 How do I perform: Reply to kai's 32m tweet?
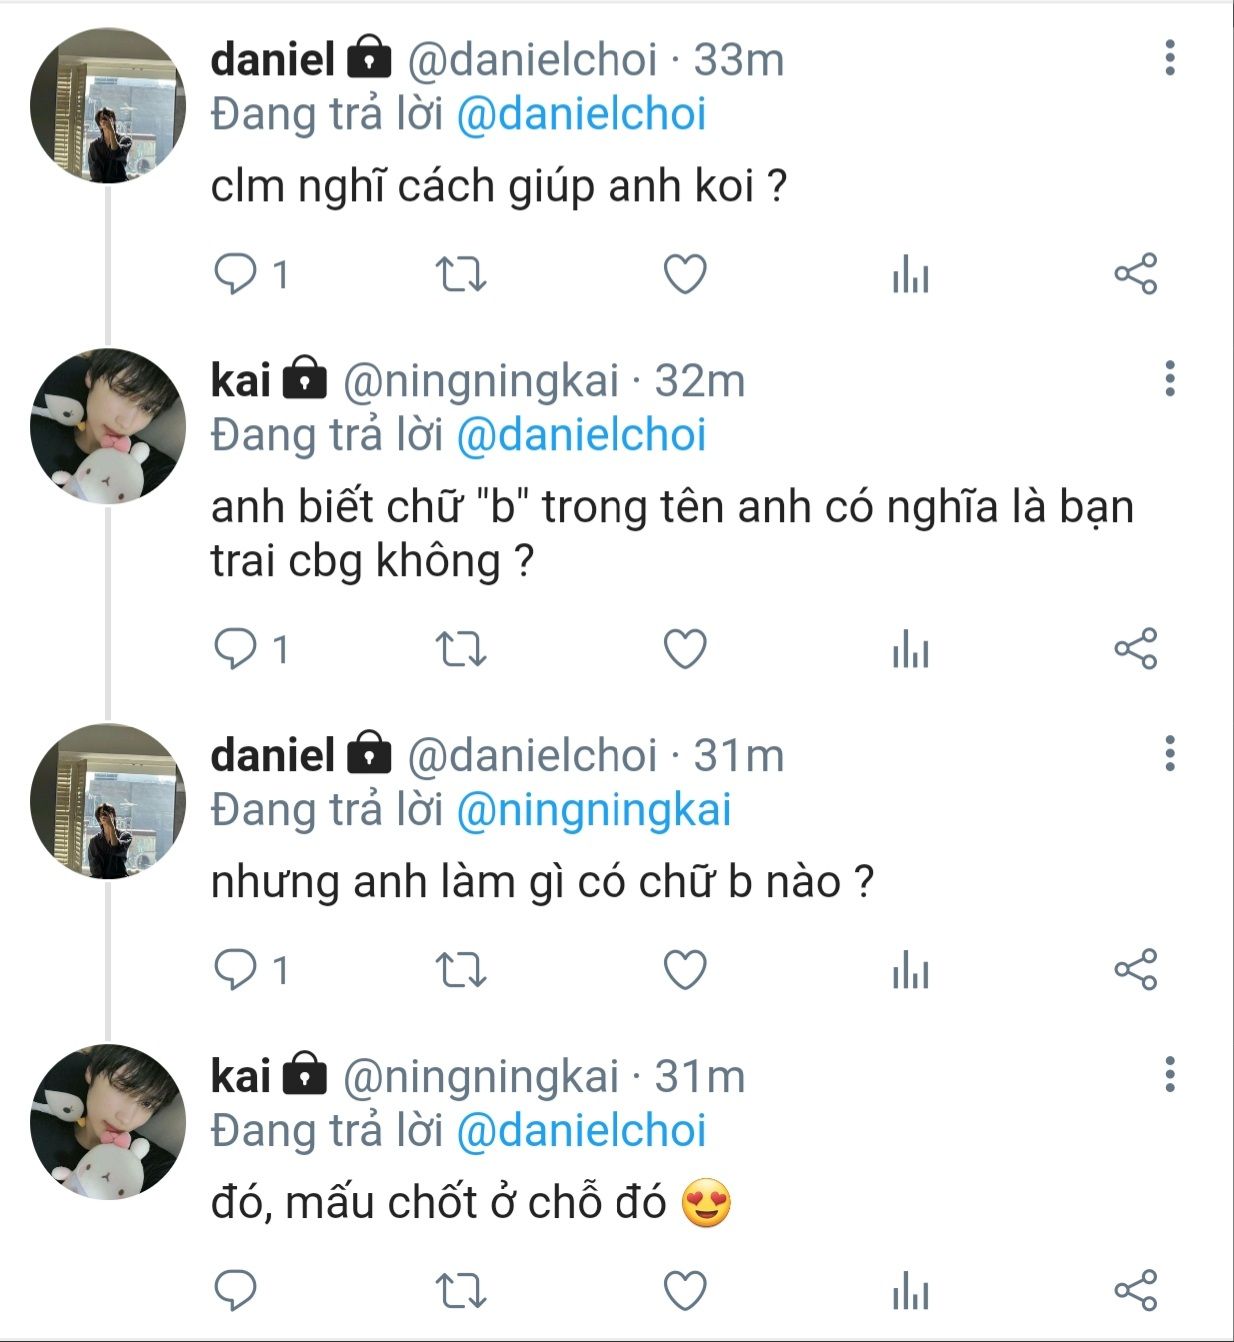pyautogui.click(x=236, y=649)
